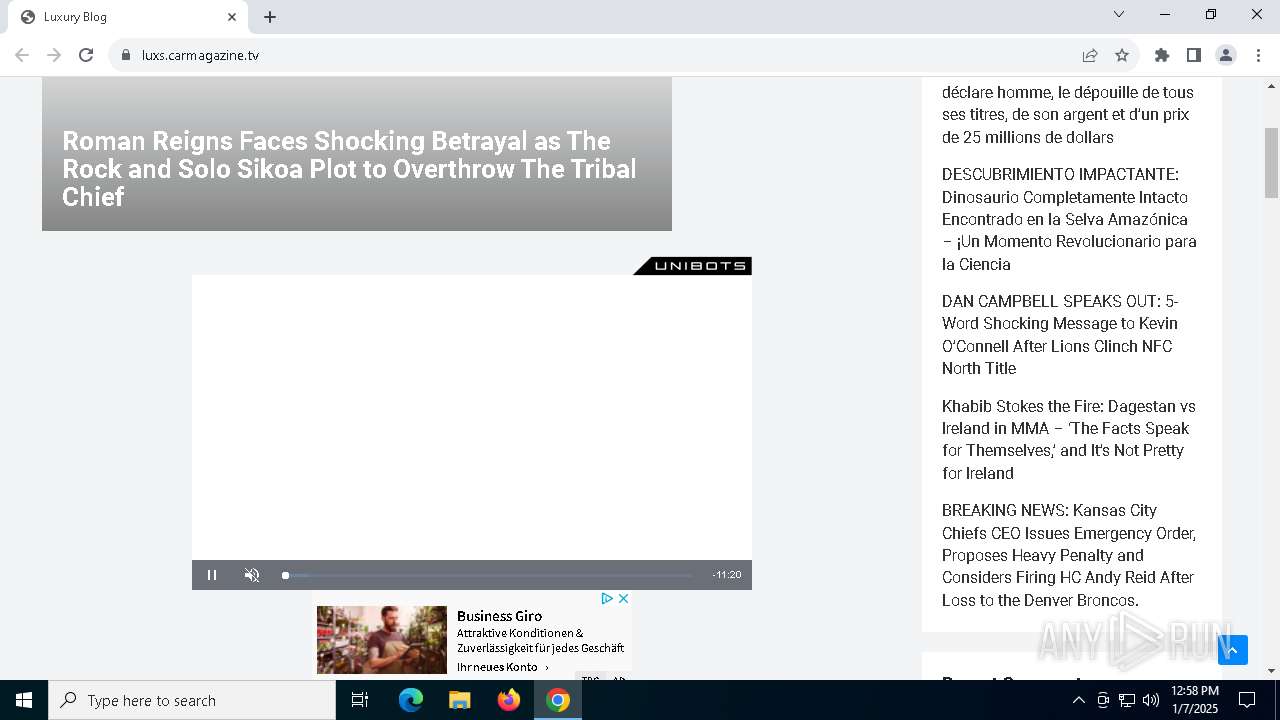Image resolution: width=1280 pixels, height=720 pixels.
Task: Open the Dinosaurio Completamente Intacto article
Action: tap(1069, 219)
